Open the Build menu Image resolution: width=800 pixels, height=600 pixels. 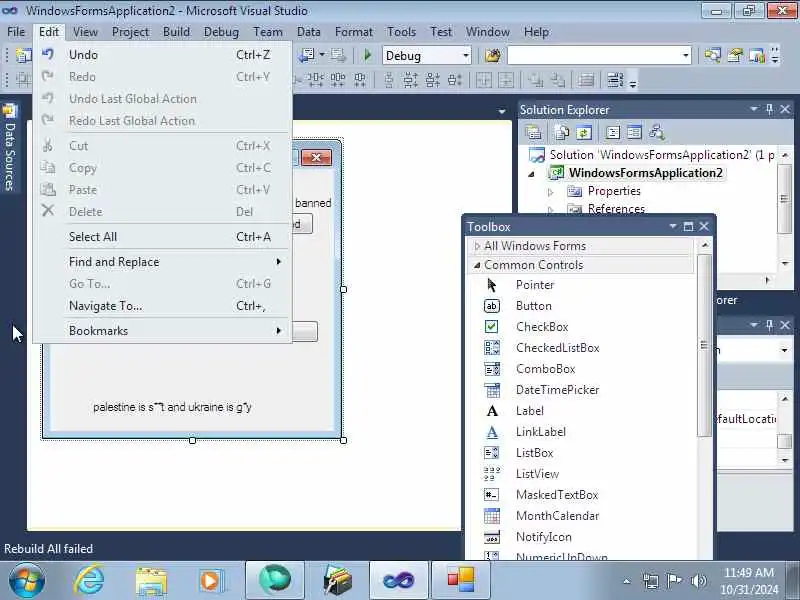[x=176, y=32]
